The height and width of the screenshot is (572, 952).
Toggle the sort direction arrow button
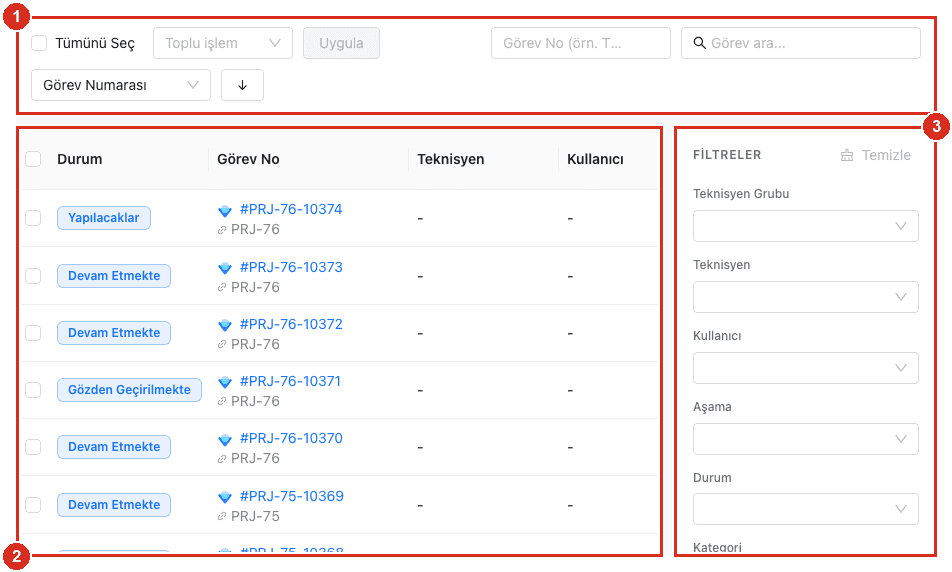[x=242, y=85]
